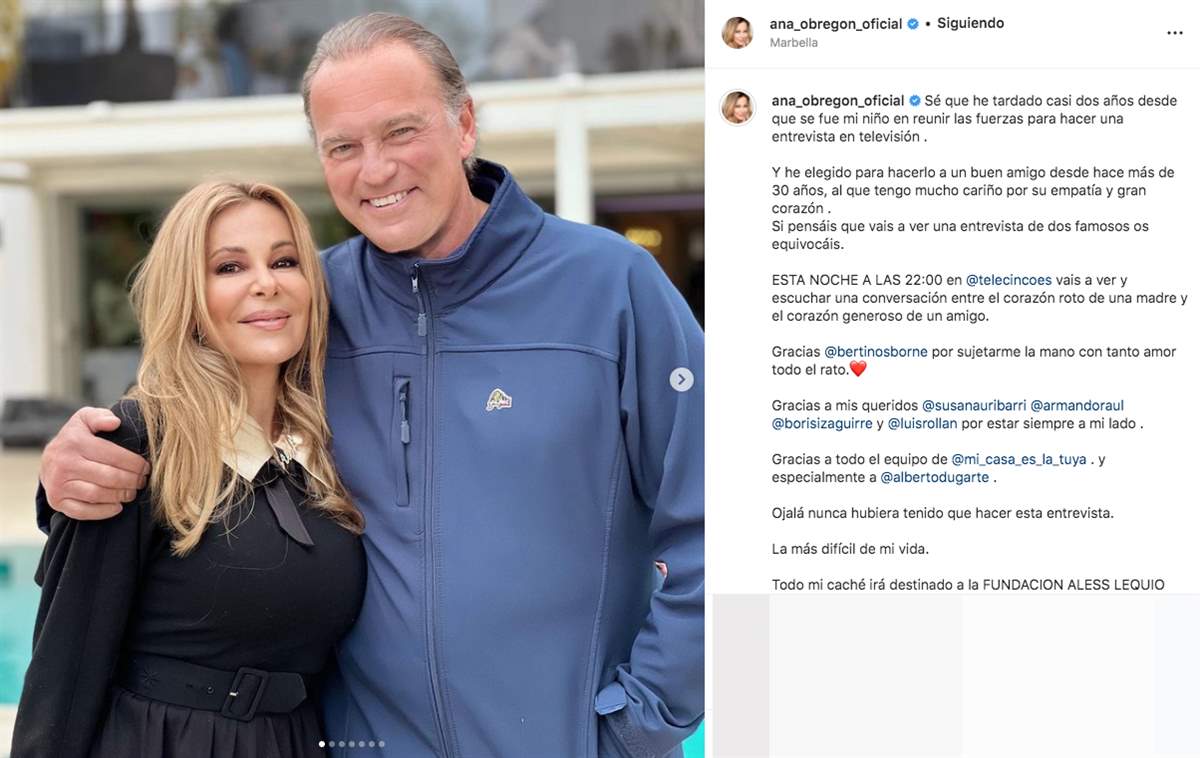
Task: Open the @luisrollan mention
Action: coord(922,424)
